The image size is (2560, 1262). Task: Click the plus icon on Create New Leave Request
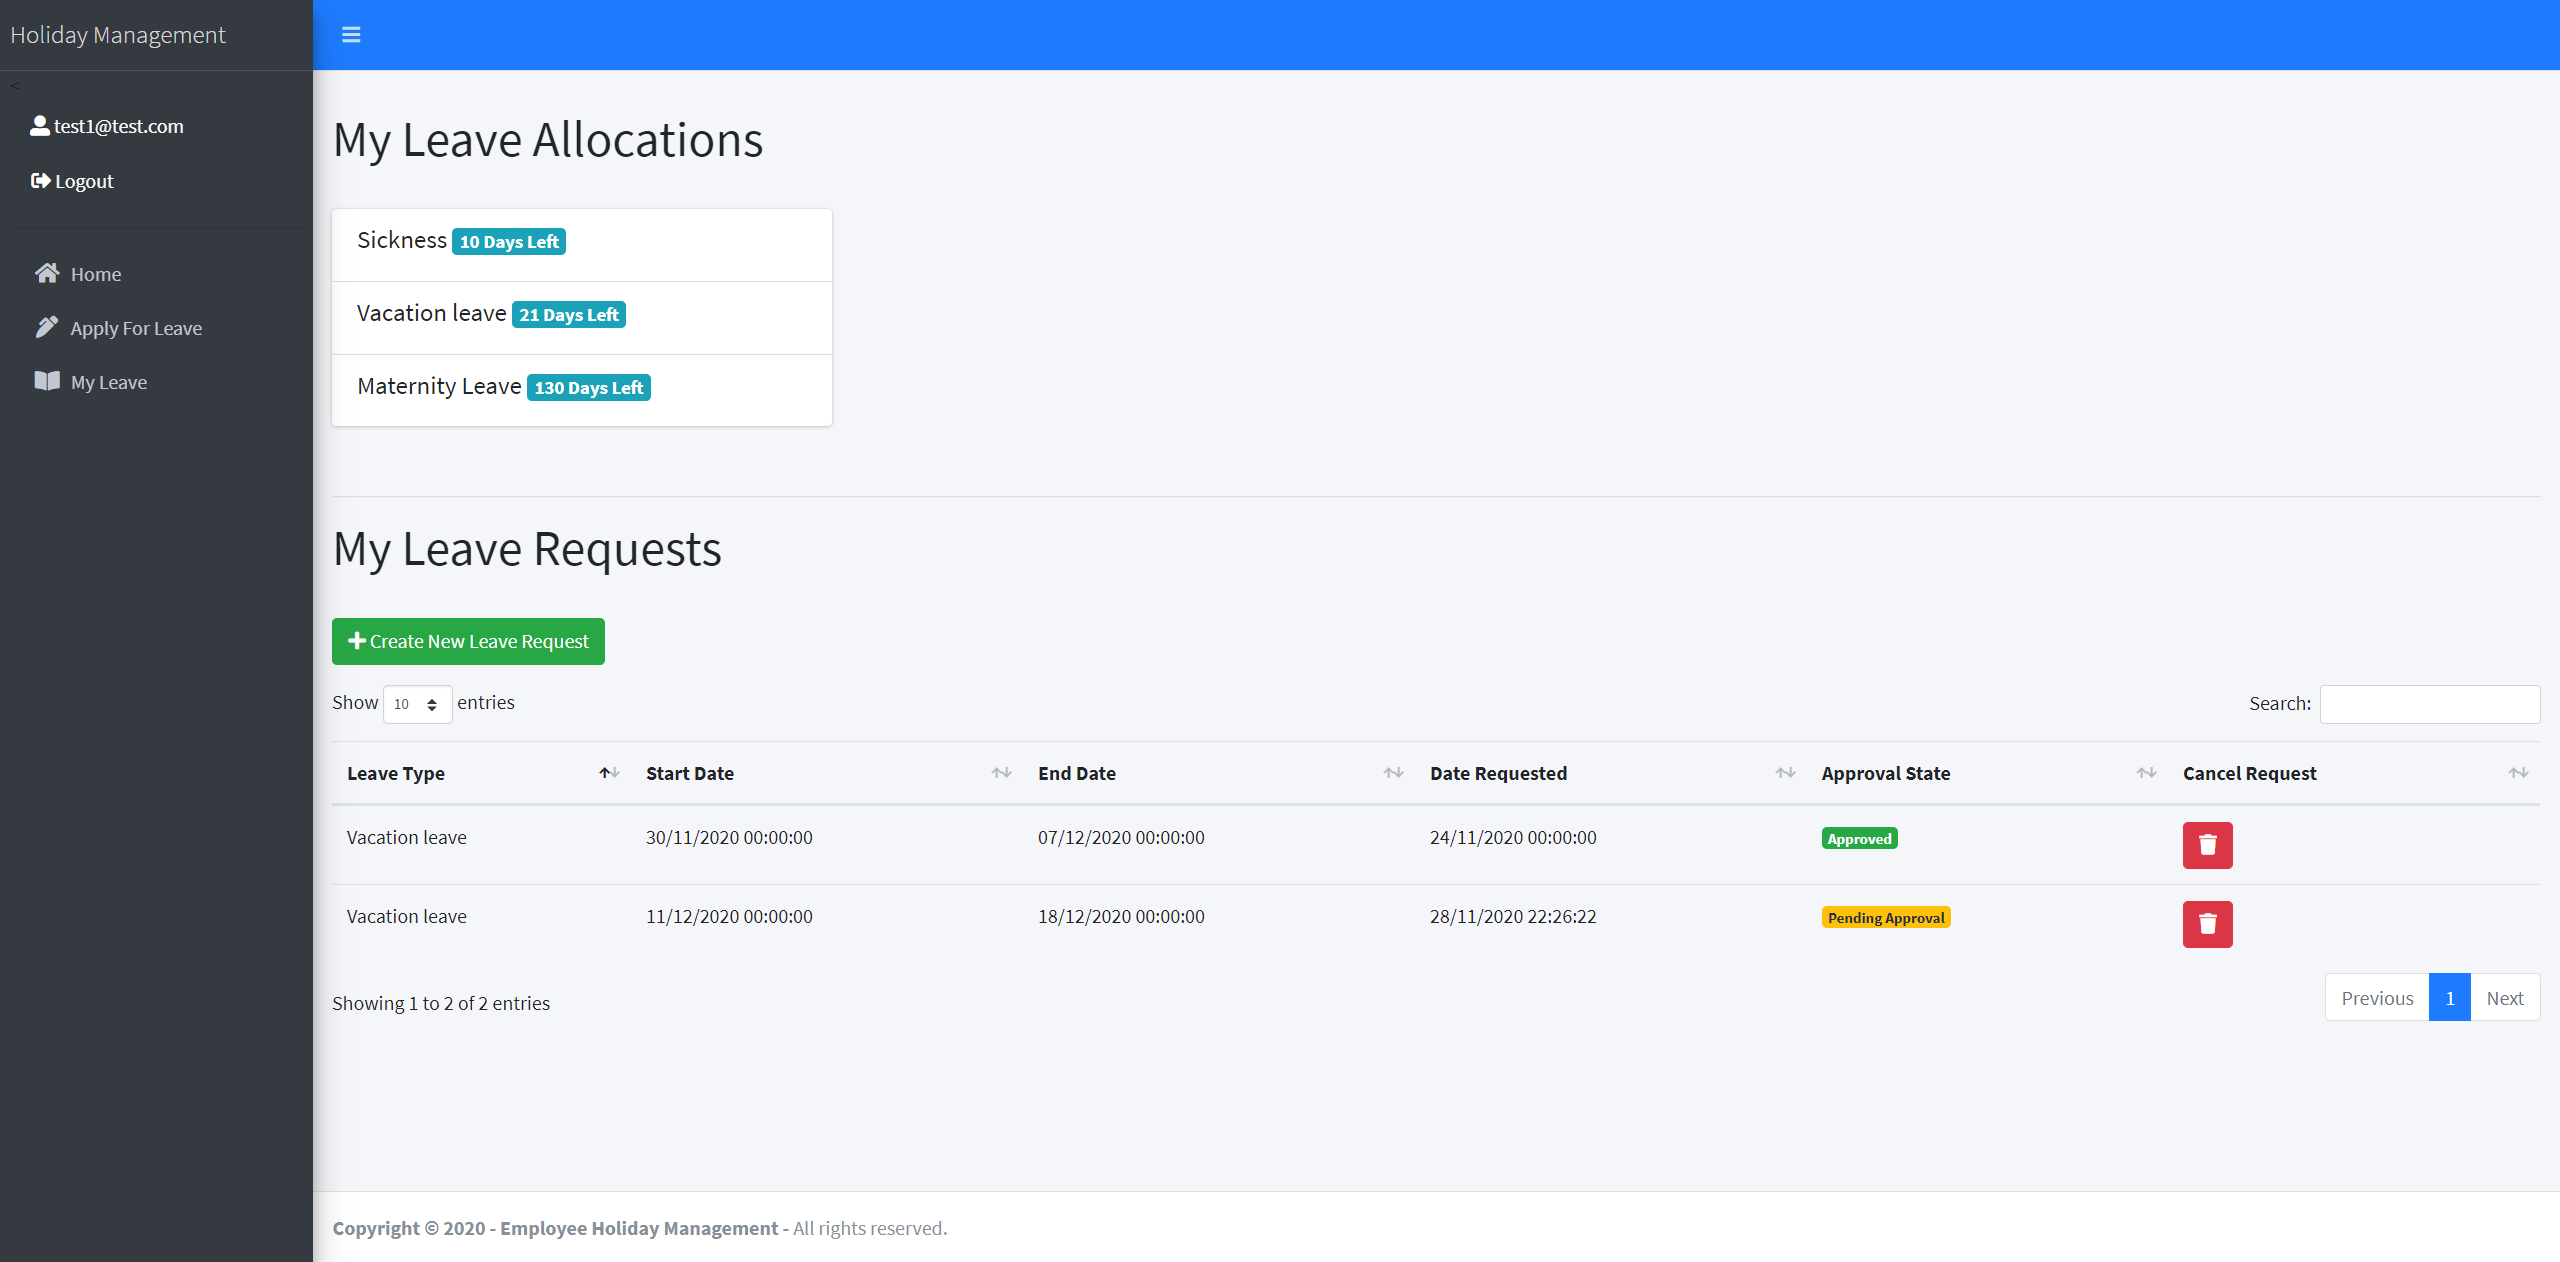[357, 641]
